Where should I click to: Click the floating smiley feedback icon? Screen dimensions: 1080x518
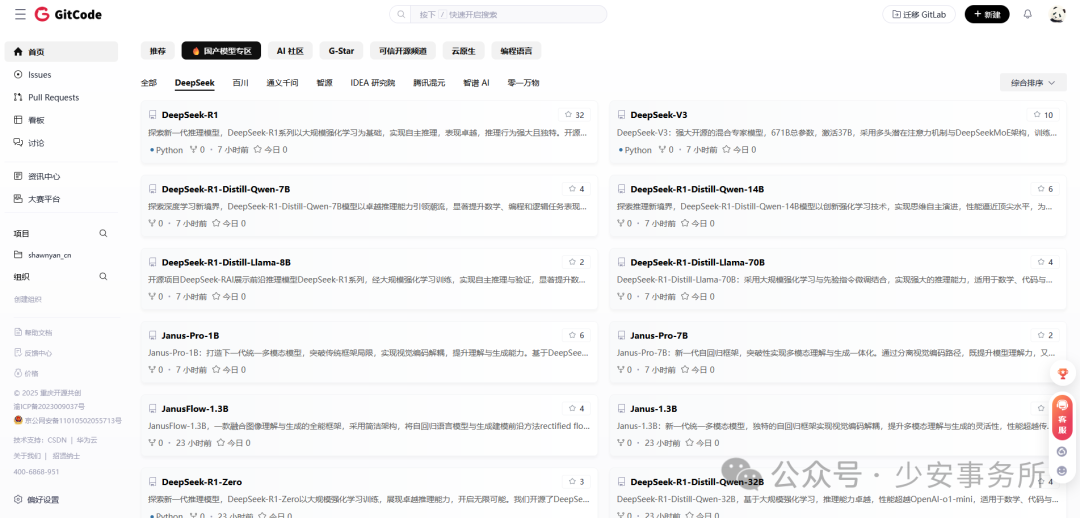coord(1062,470)
